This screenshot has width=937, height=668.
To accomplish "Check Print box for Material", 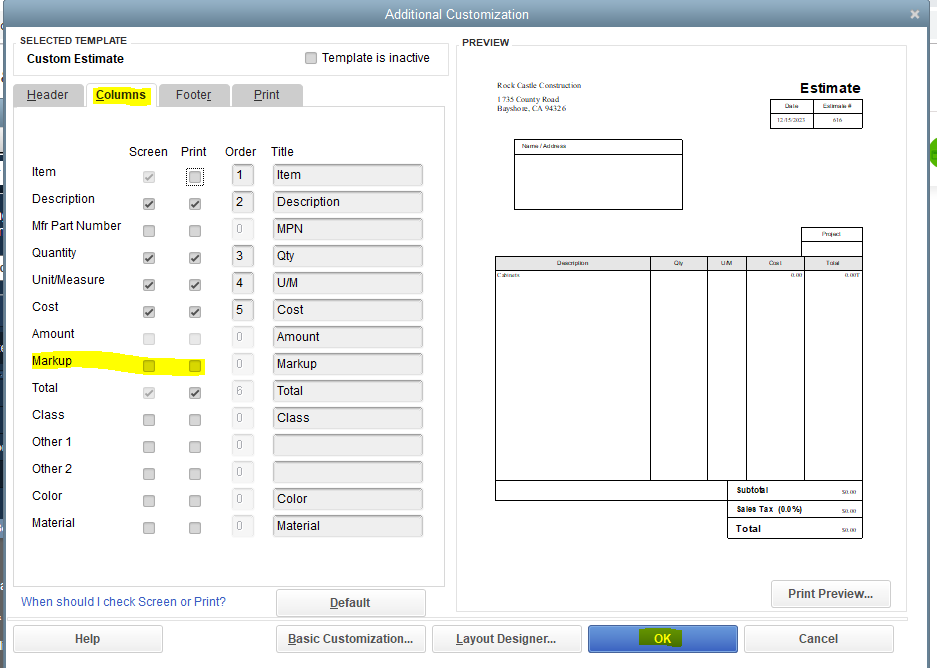I will coord(195,528).
